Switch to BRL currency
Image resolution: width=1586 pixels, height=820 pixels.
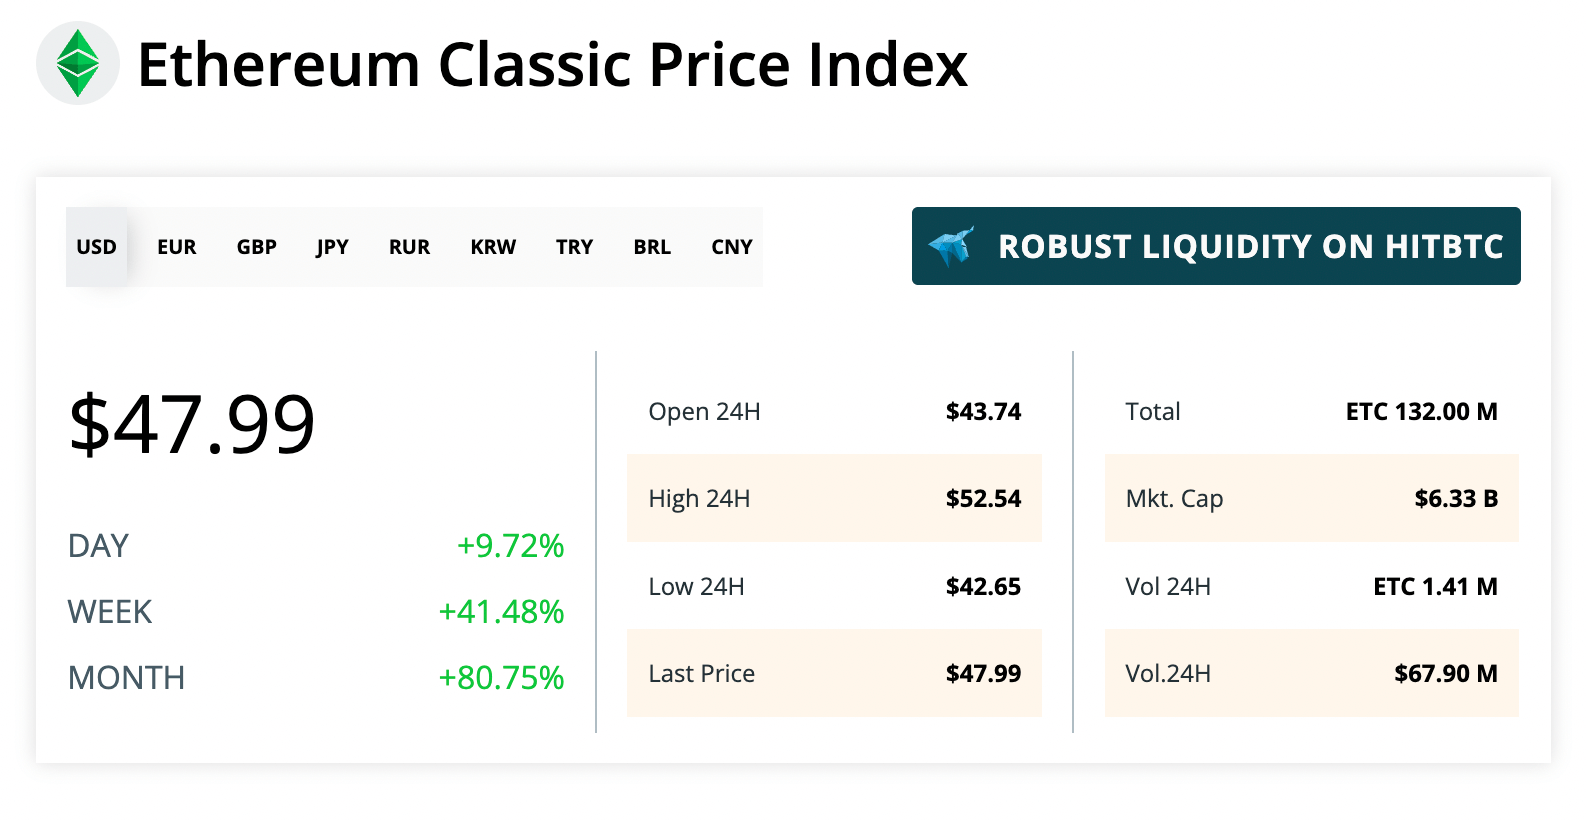(651, 246)
